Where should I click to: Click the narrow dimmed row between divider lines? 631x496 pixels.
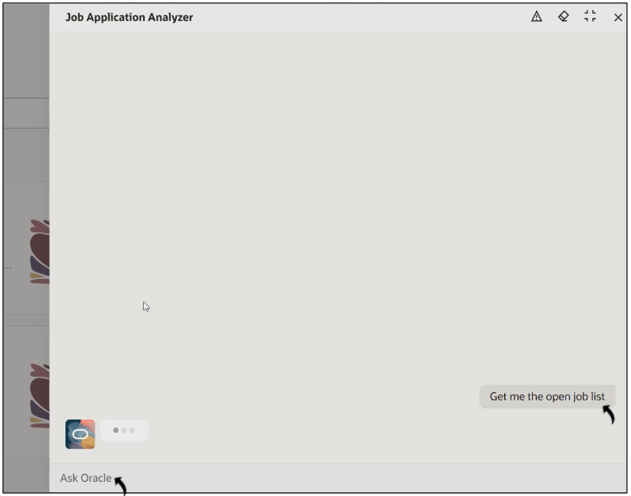(x=25, y=113)
